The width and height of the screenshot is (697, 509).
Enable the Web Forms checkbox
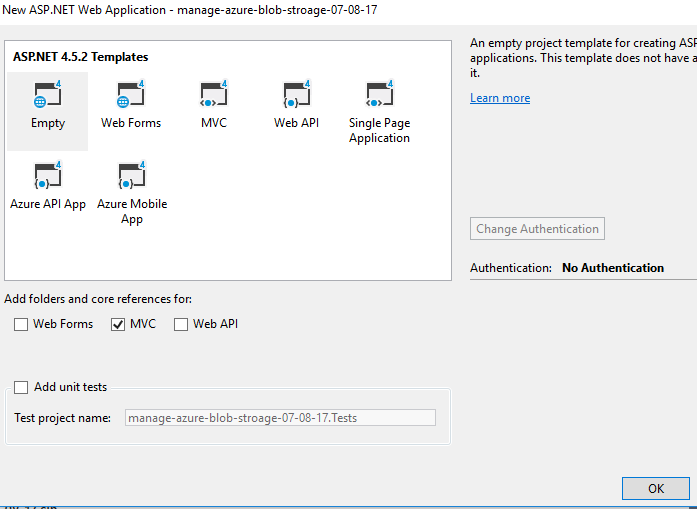[x=21, y=325]
